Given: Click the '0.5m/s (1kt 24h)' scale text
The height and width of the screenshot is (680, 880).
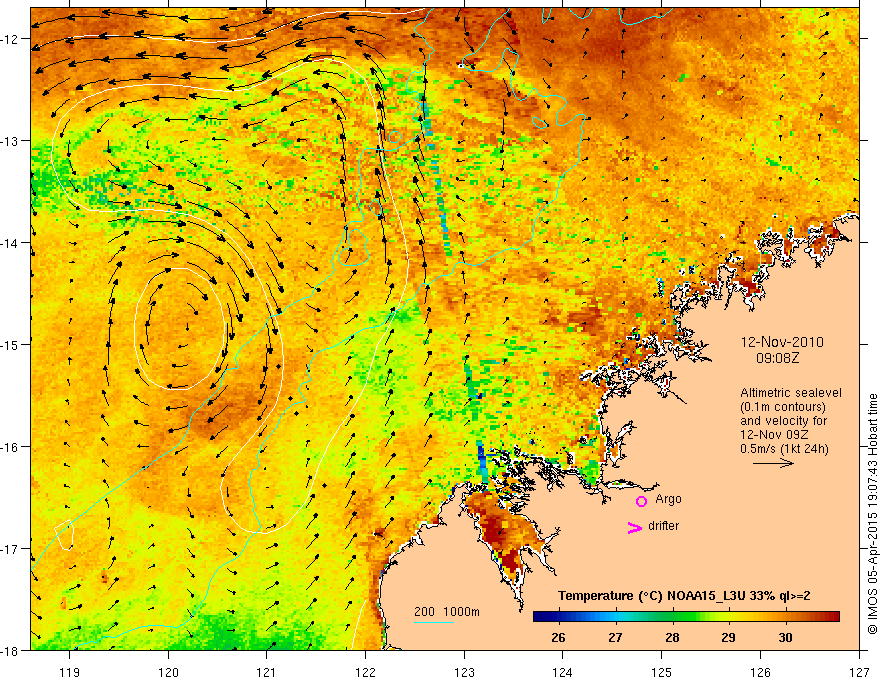Looking at the screenshot, I should 784,448.
